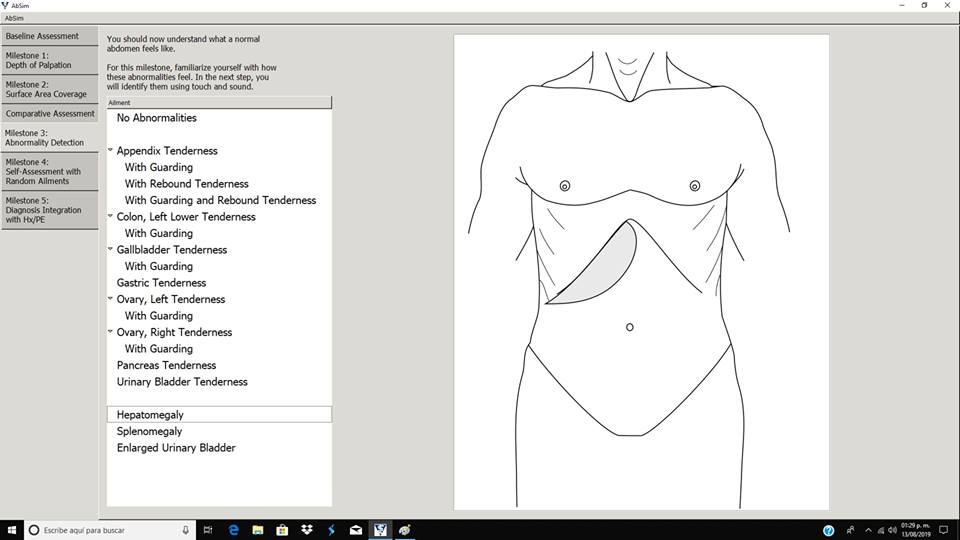Select Enlarged Urinary Bladder ailment
The image size is (960, 540).
[x=176, y=448]
